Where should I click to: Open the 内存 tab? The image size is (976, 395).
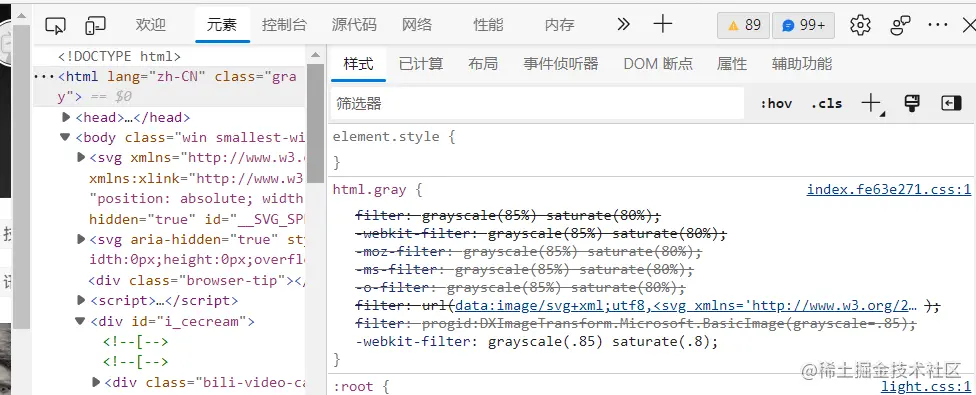[x=559, y=24]
